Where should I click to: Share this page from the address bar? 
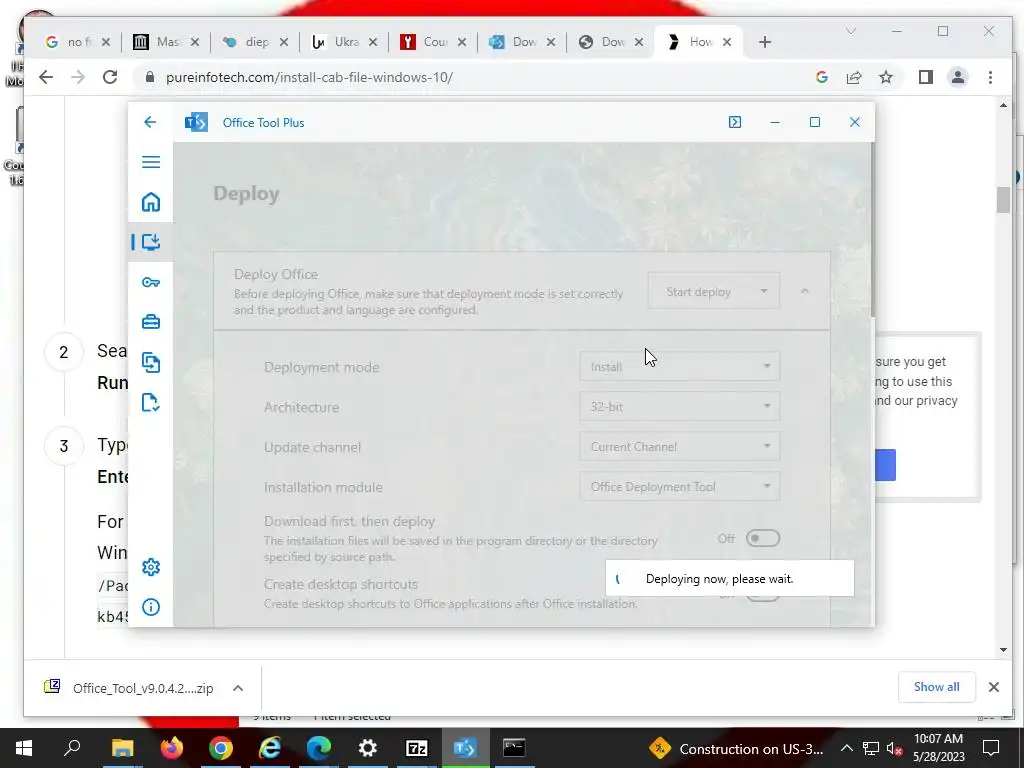(x=854, y=77)
